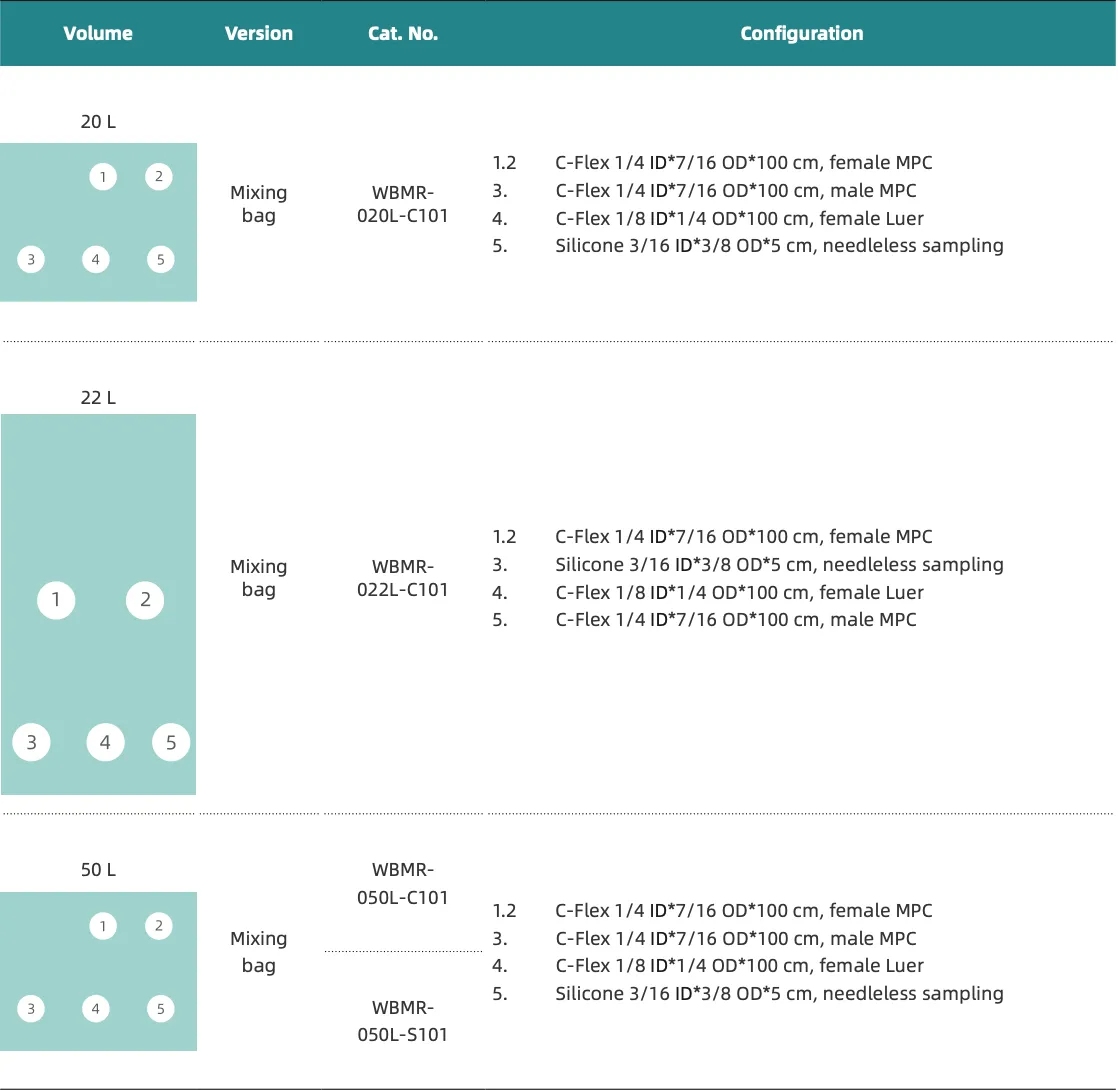
Task: Select the 22 L volume label
Action: [x=98, y=398]
